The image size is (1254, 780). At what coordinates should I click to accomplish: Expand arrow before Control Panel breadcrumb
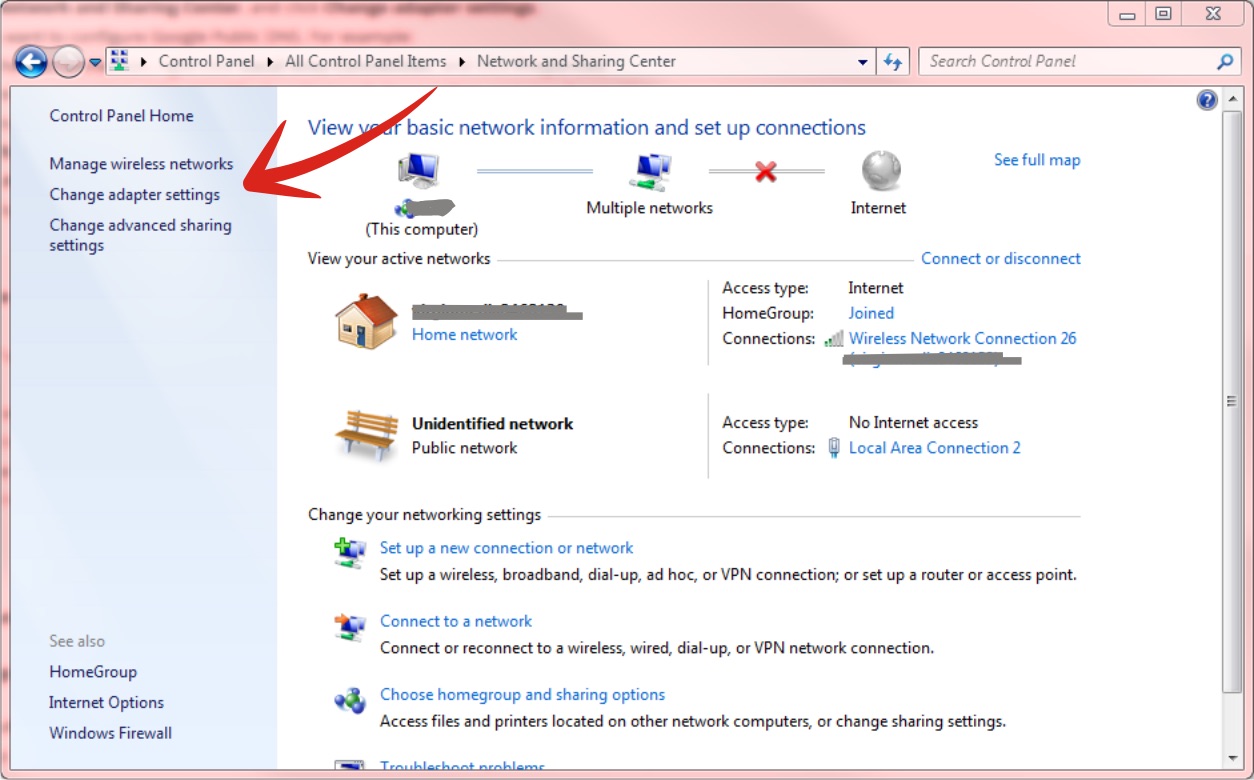click(144, 61)
